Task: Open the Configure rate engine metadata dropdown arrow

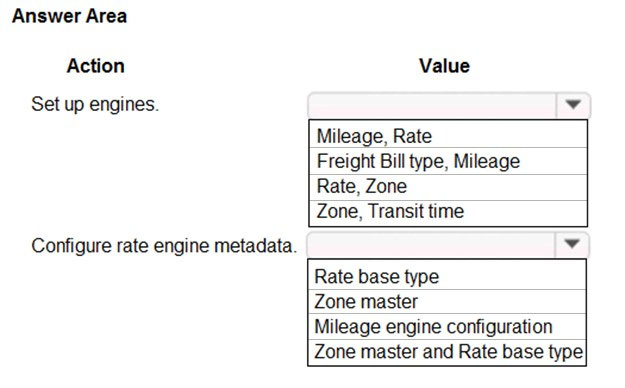Action: (x=572, y=244)
